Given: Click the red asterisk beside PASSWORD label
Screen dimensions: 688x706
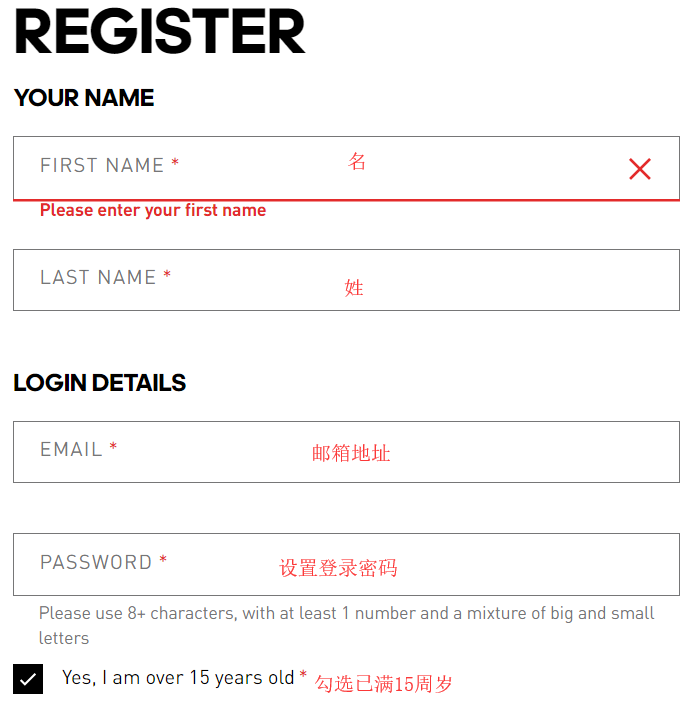Looking at the screenshot, I should pyautogui.click(x=163, y=561).
